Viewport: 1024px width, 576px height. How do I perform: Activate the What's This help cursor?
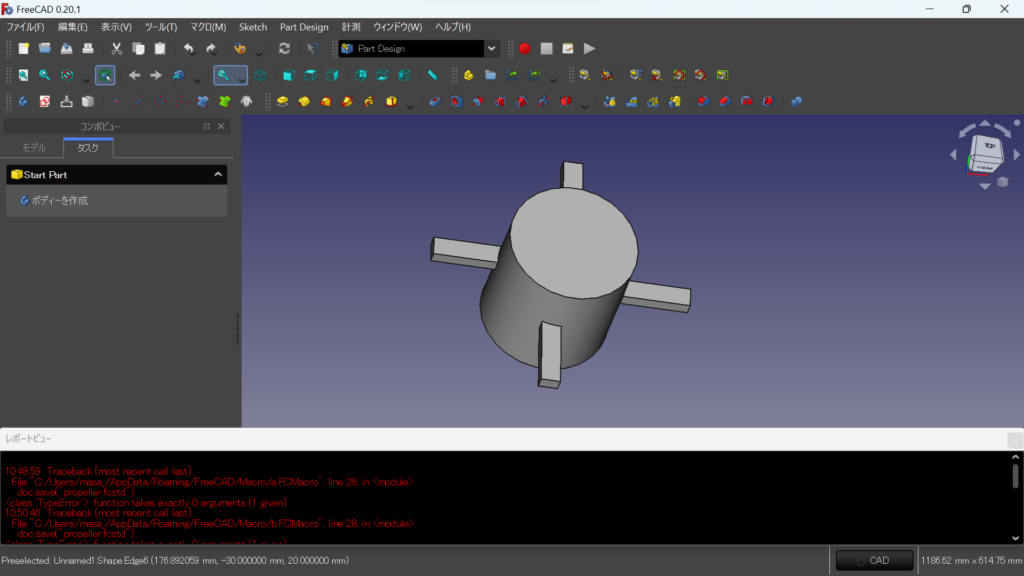[313, 48]
